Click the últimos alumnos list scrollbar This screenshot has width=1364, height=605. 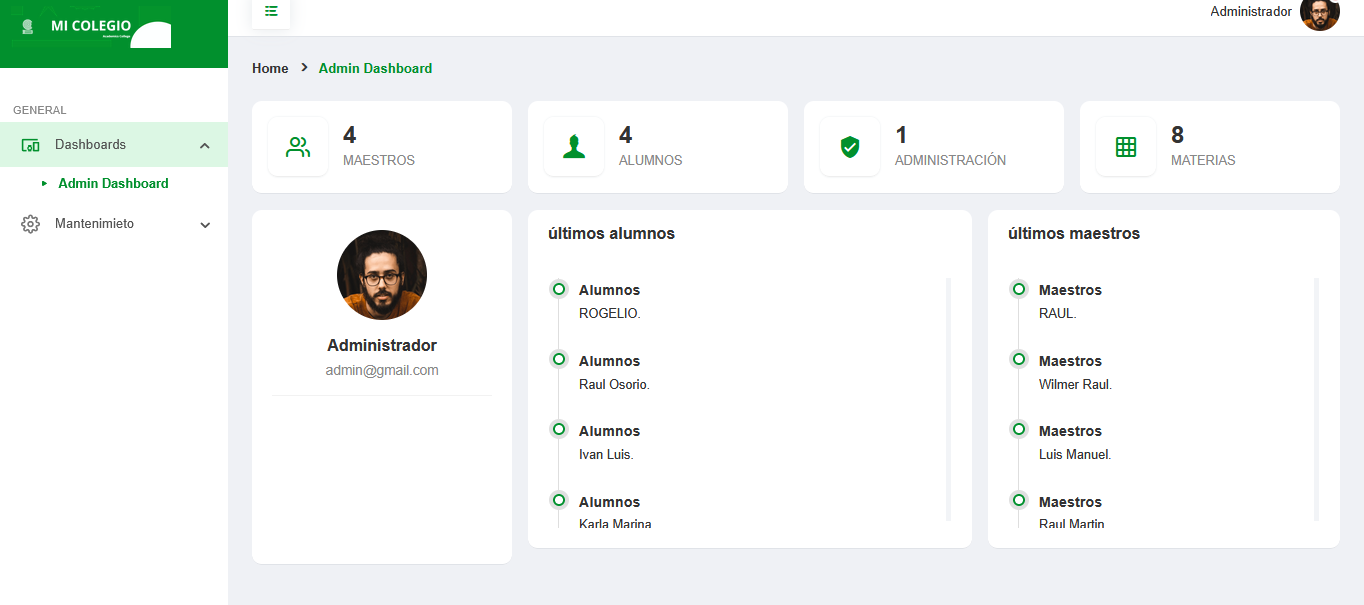coord(948,399)
